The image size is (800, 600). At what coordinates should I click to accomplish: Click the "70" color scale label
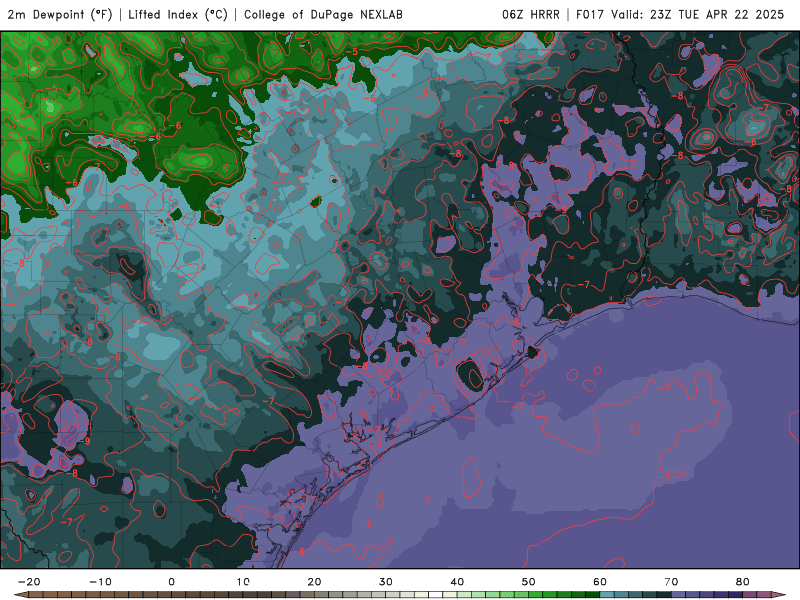(x=671, y=582)
